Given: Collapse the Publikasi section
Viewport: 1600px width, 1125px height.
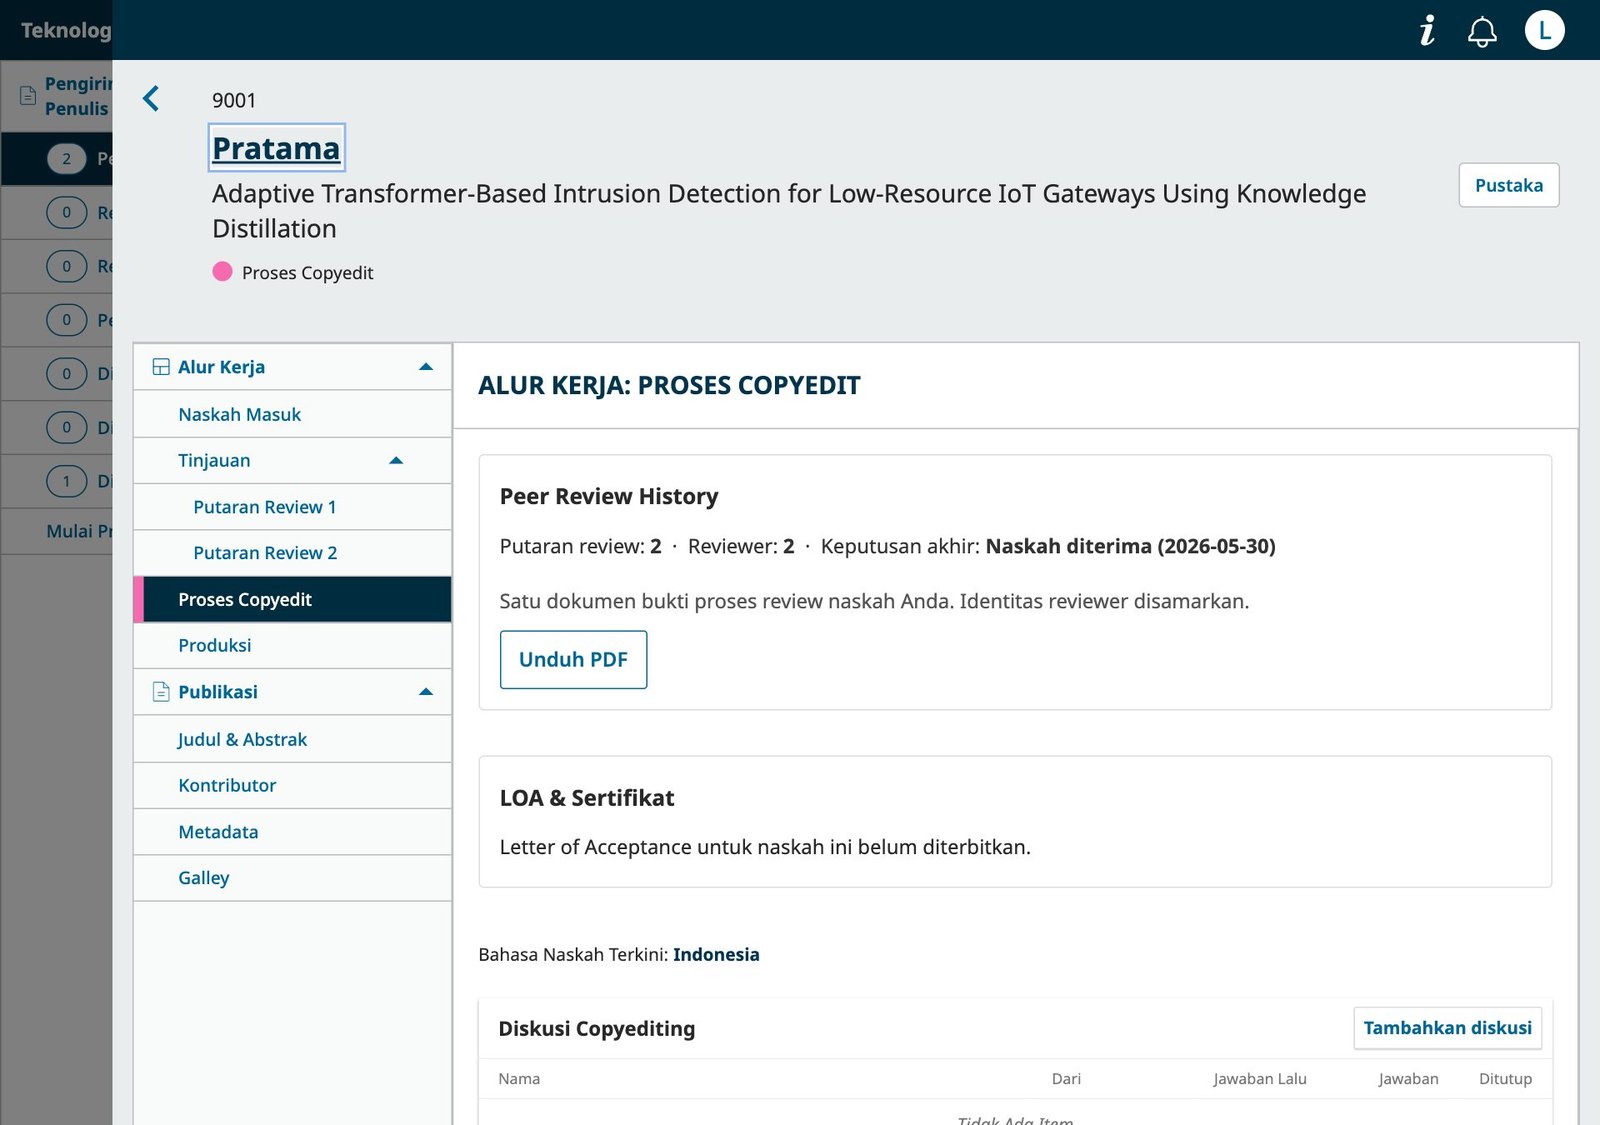Looking at the screenshot, I should coord(426,692).
